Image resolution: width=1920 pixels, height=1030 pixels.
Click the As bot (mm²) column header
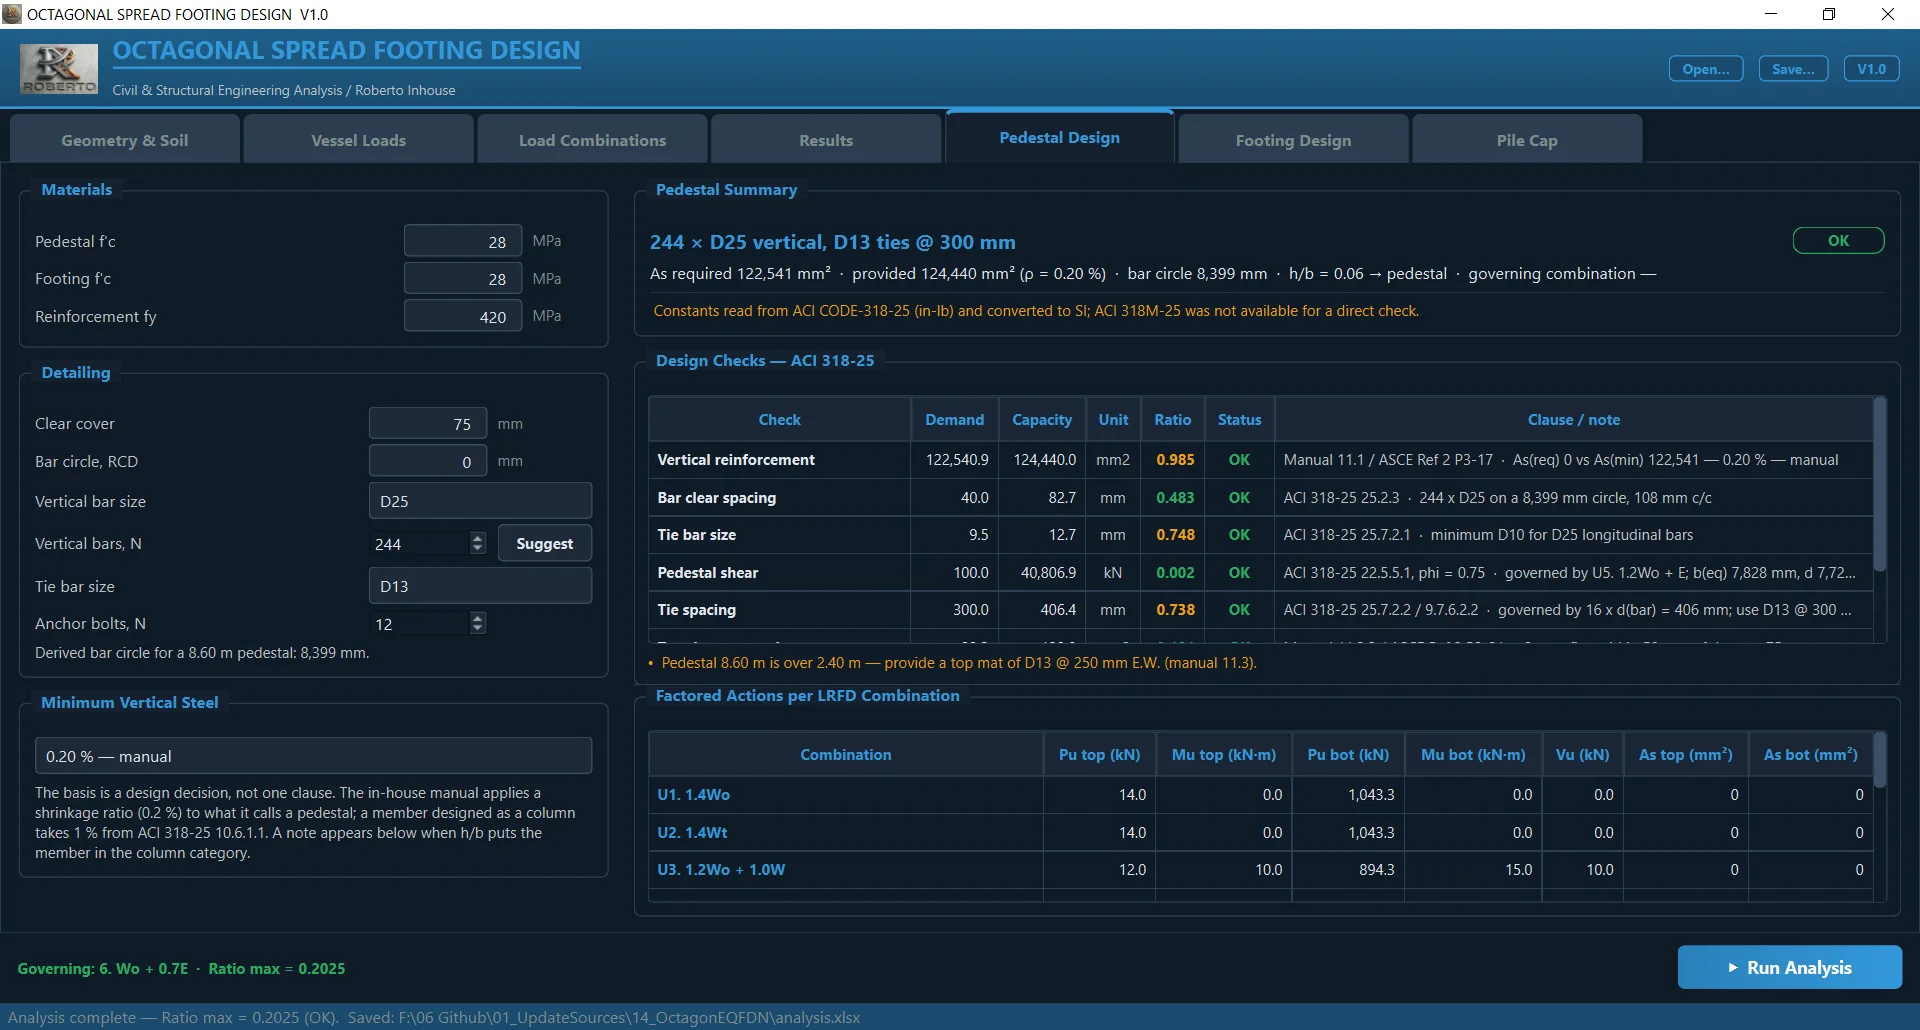tap(1811, 755)
